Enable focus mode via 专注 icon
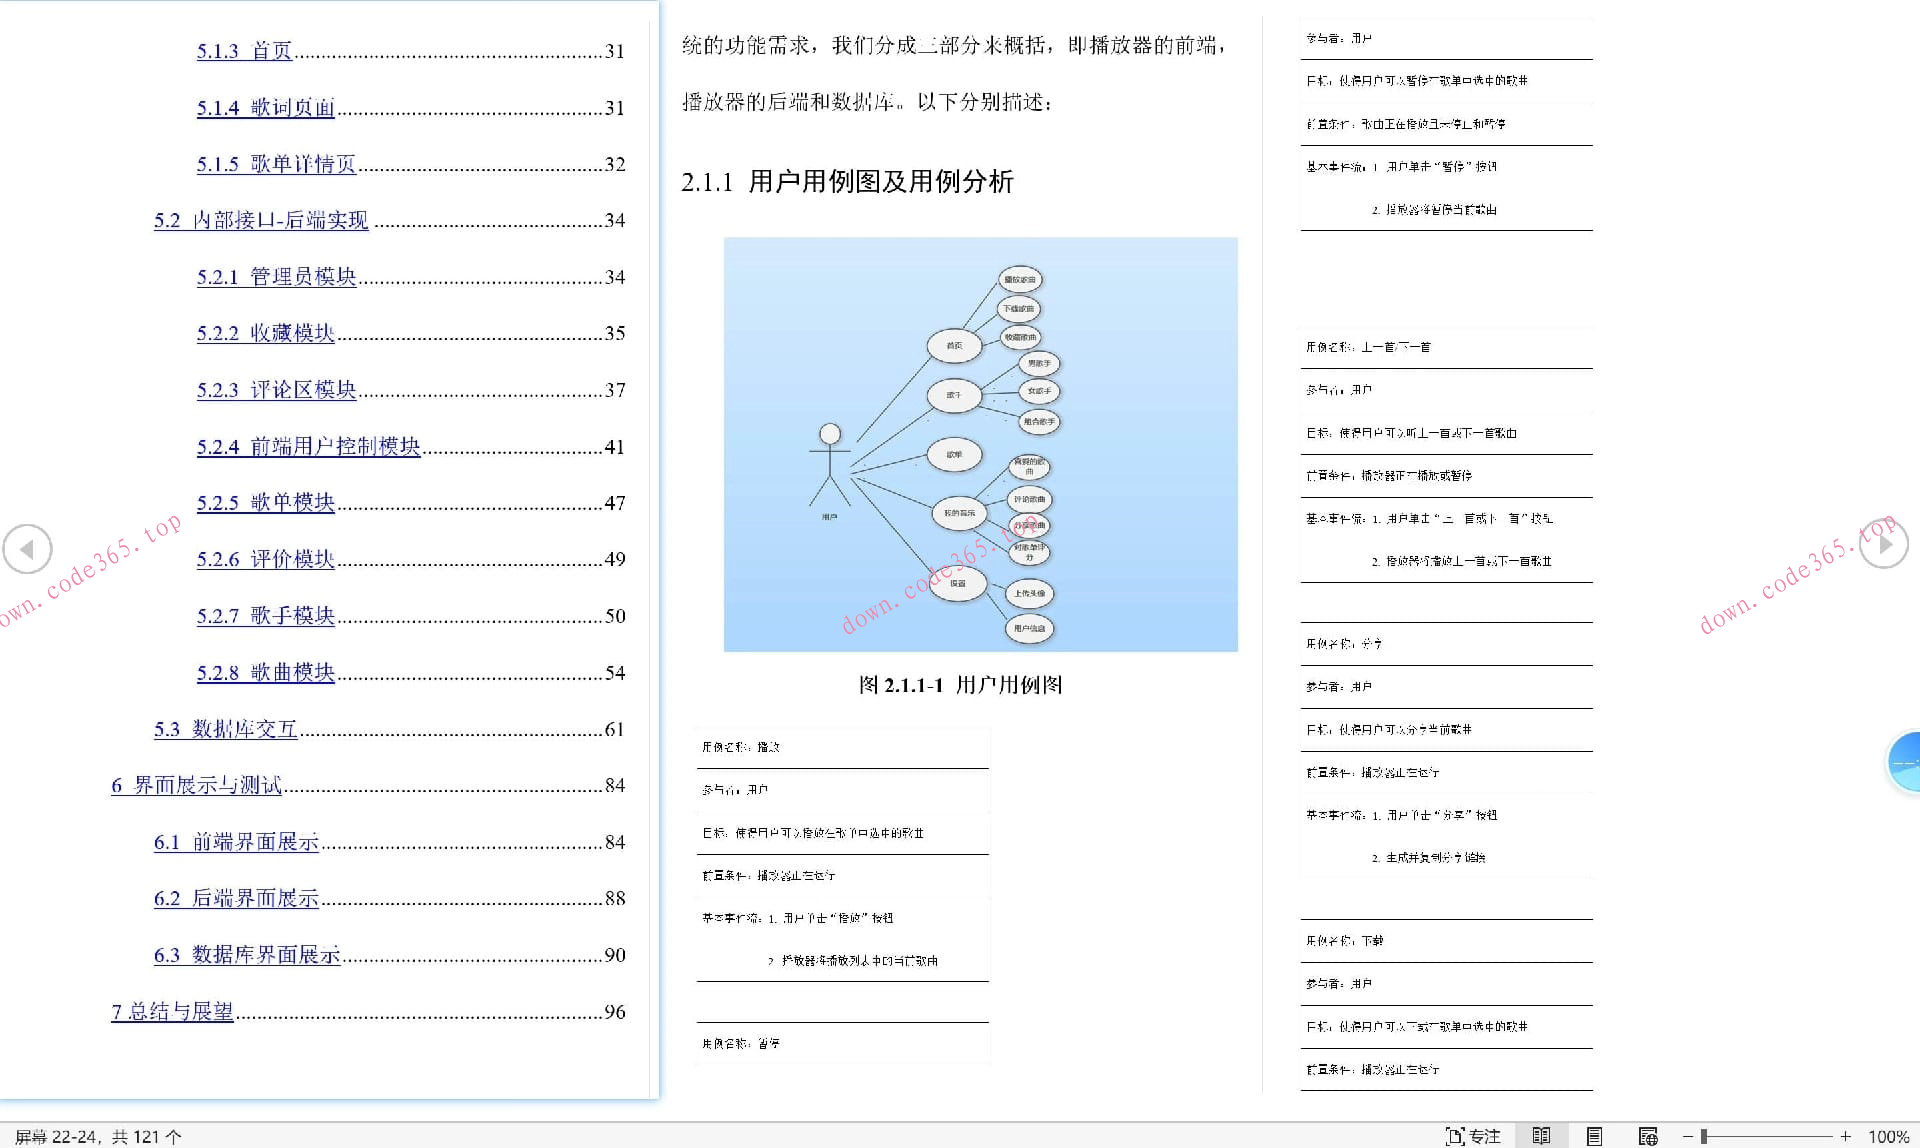 1470,1136
